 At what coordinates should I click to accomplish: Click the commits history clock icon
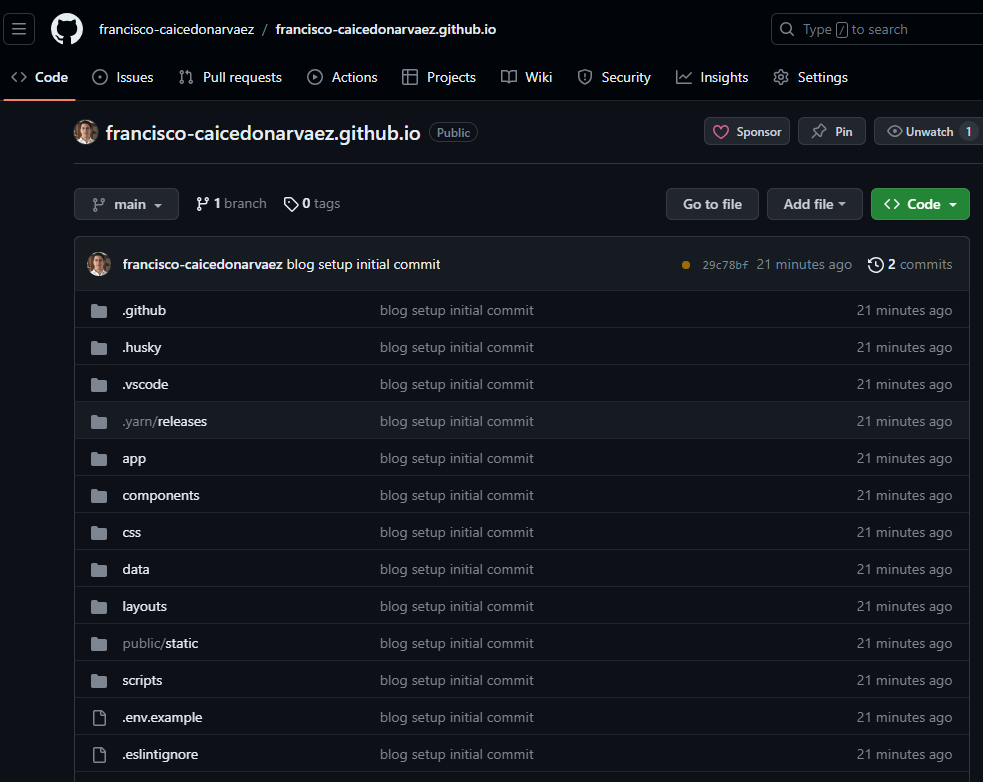pos(875,265)
